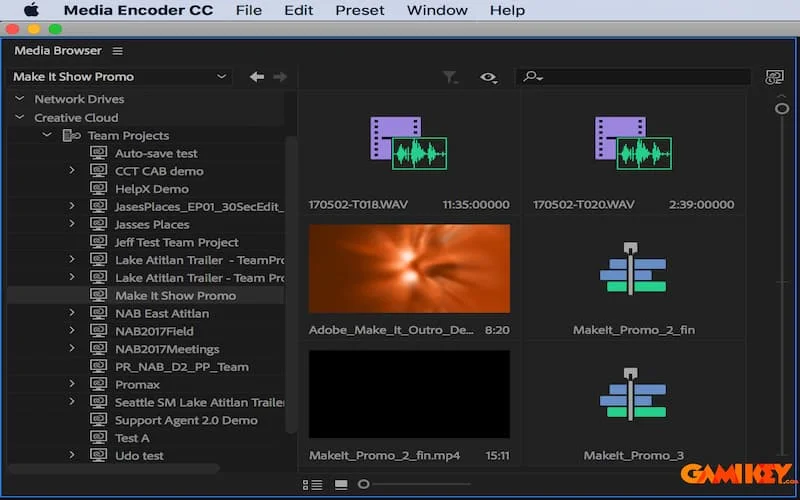Select the Support Agent 2.0 Demo icon
This screenshot has height=500, width=800.
[98, 420]
